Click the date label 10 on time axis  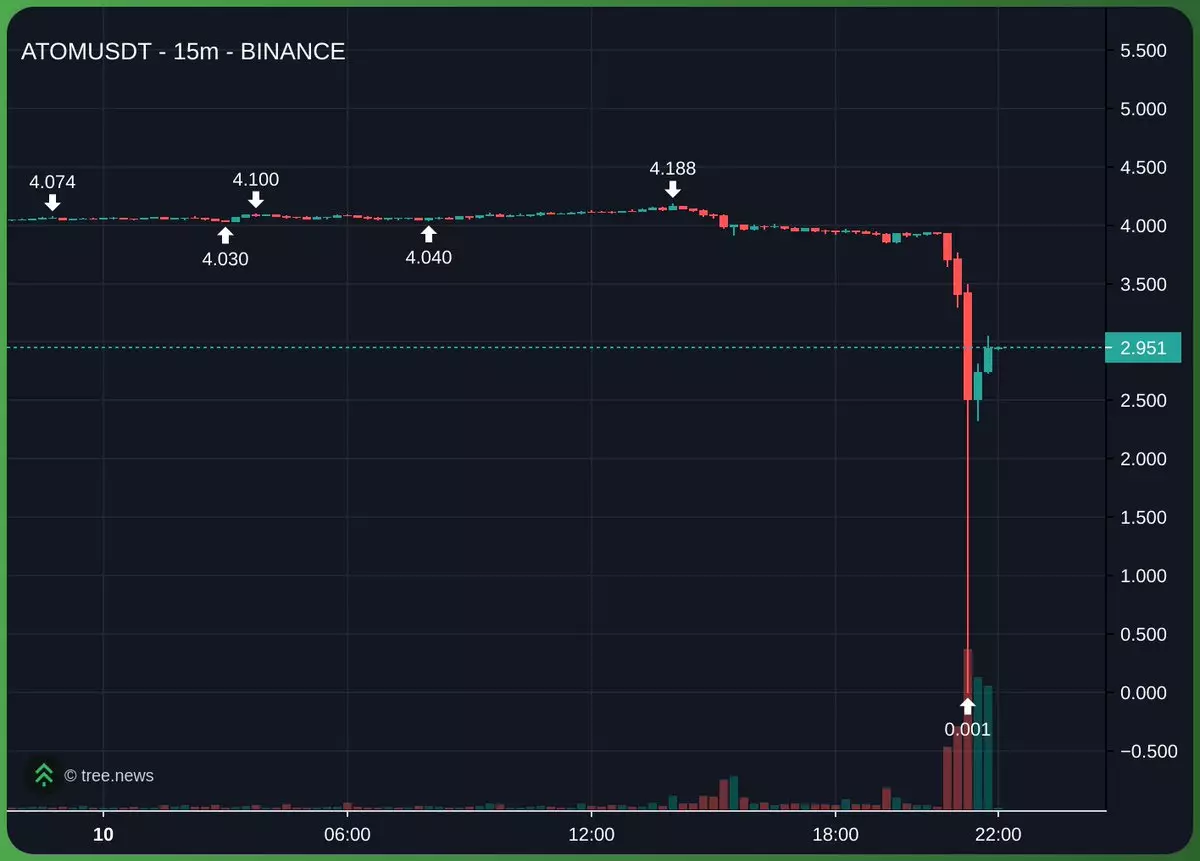(102, 834)
